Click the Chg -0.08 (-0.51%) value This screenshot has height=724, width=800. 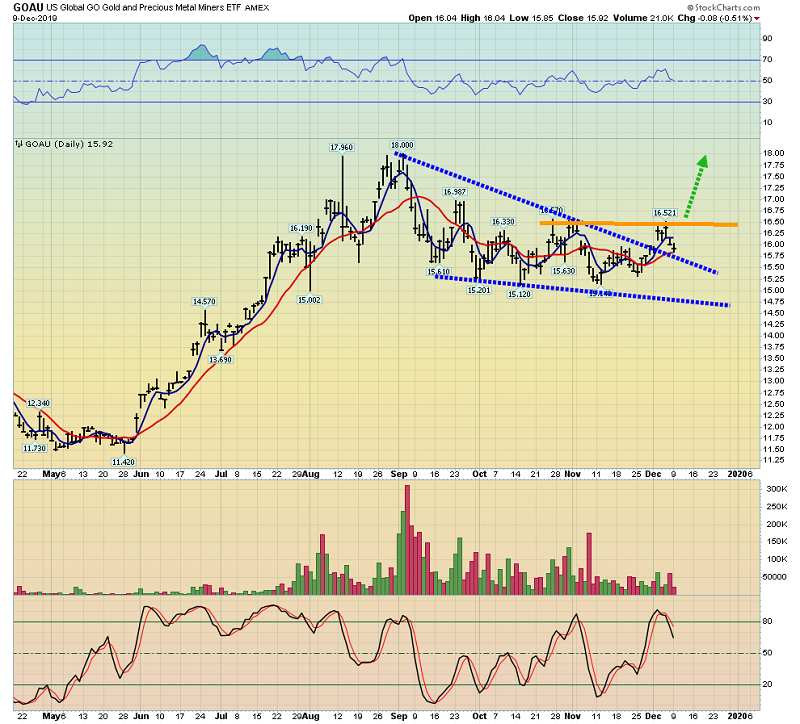[715, 18]
